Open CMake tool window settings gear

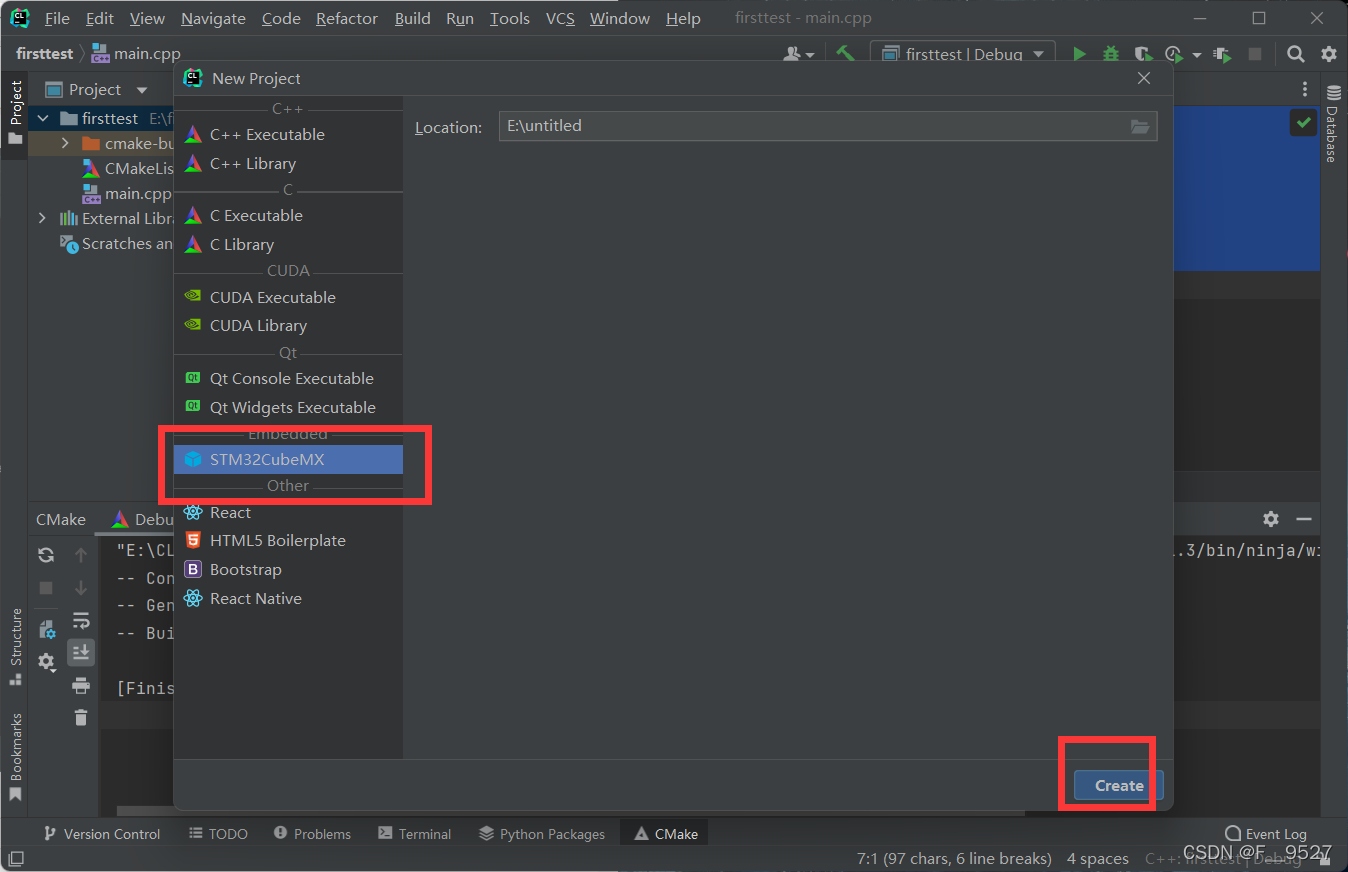(1271, 519)
